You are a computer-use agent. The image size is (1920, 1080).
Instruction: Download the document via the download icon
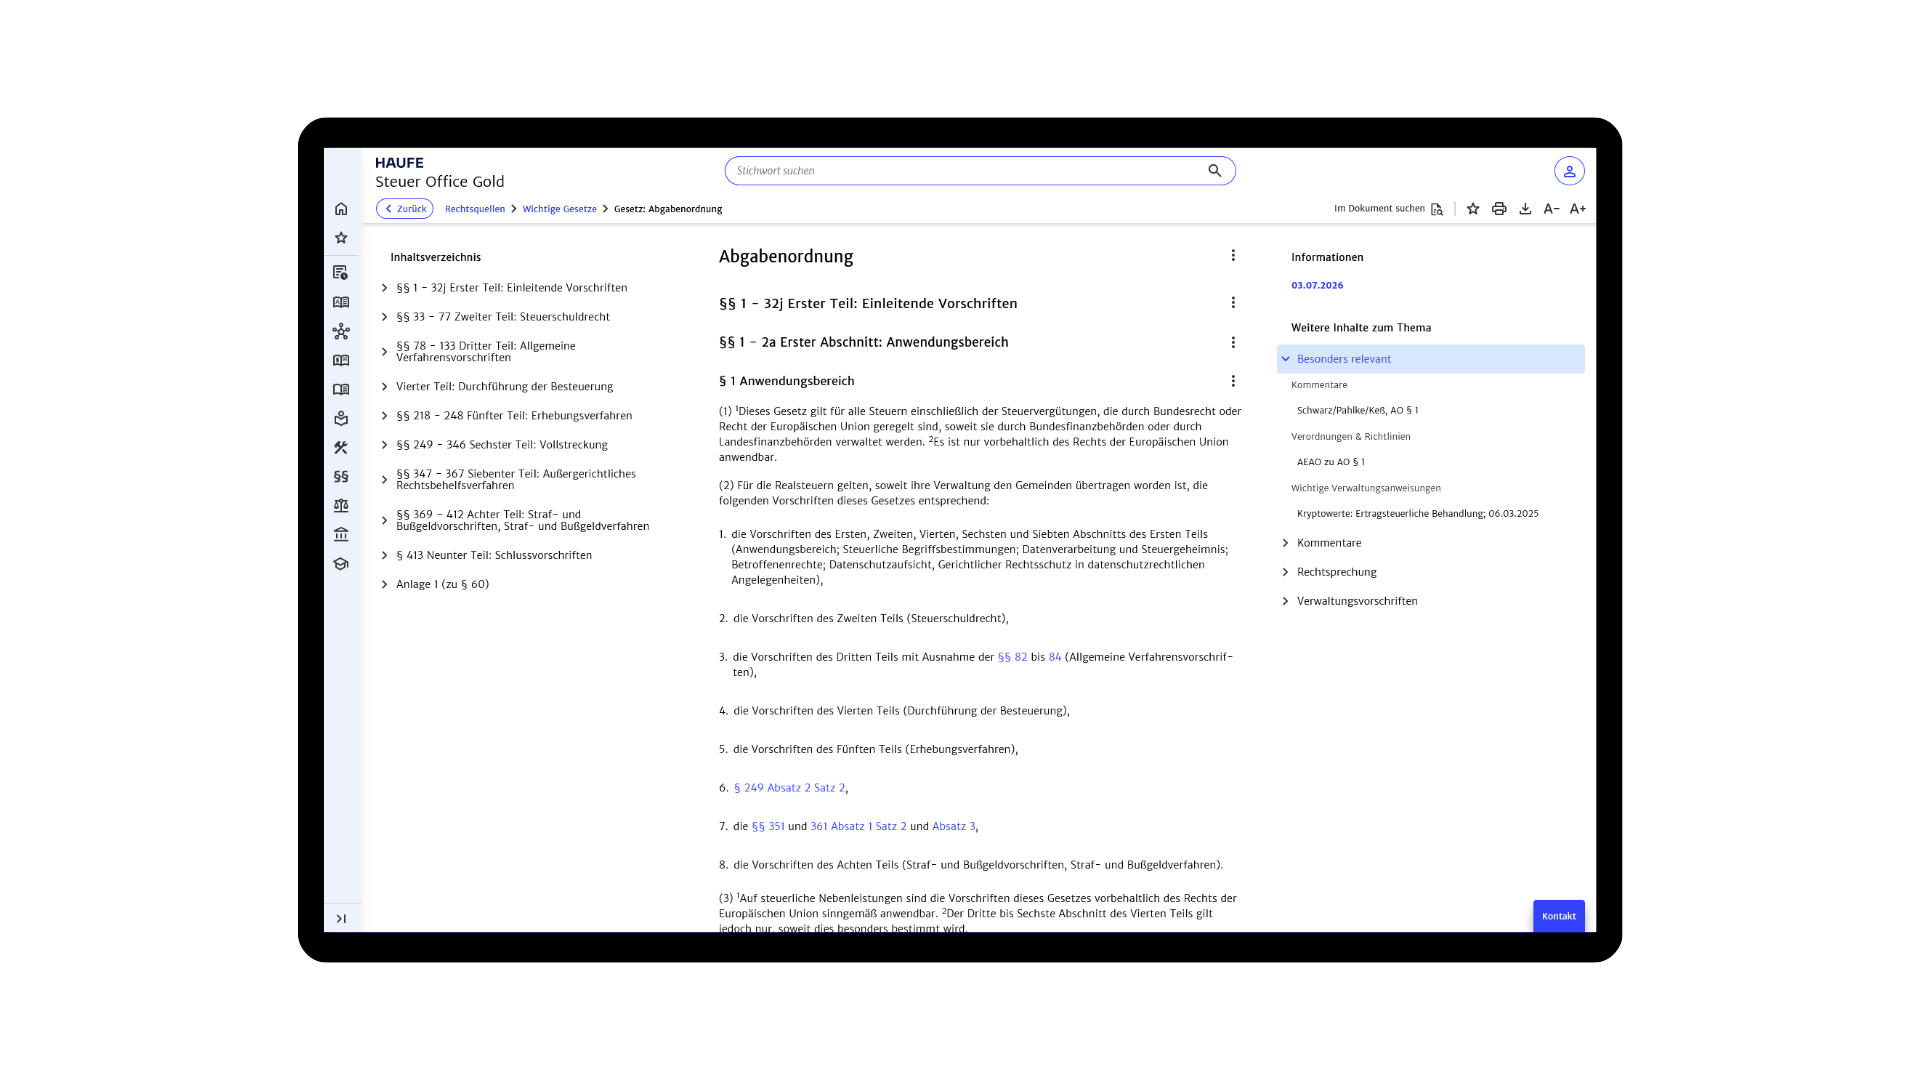tap(1525, 209)
